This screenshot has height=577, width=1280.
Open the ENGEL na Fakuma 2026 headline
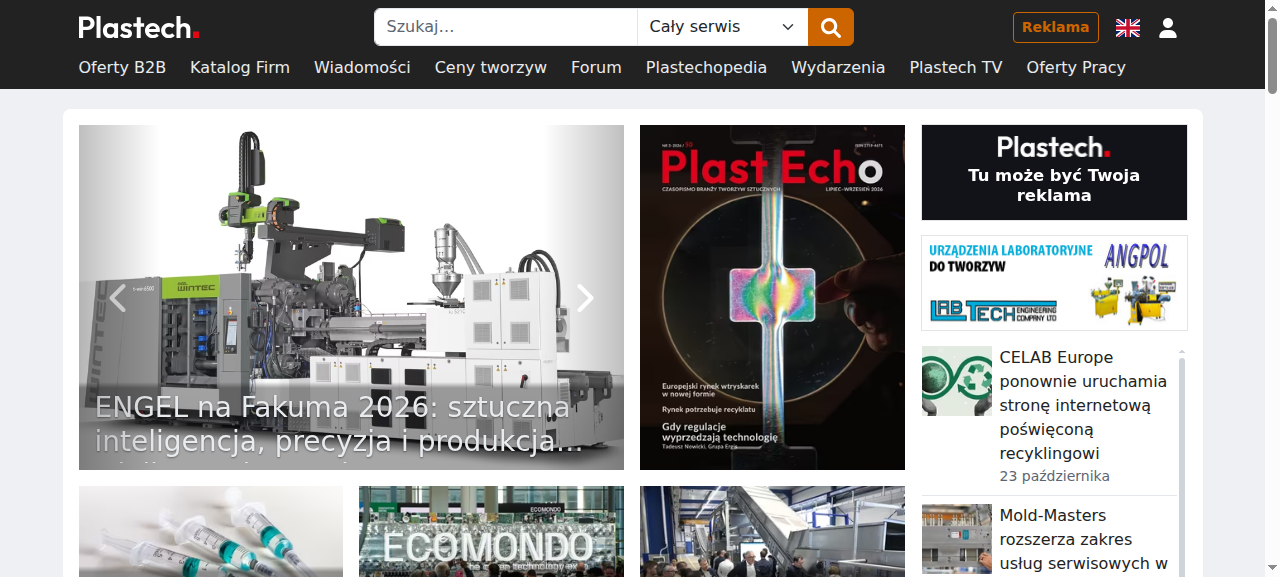pyautogui.click(x=339, y=424)
